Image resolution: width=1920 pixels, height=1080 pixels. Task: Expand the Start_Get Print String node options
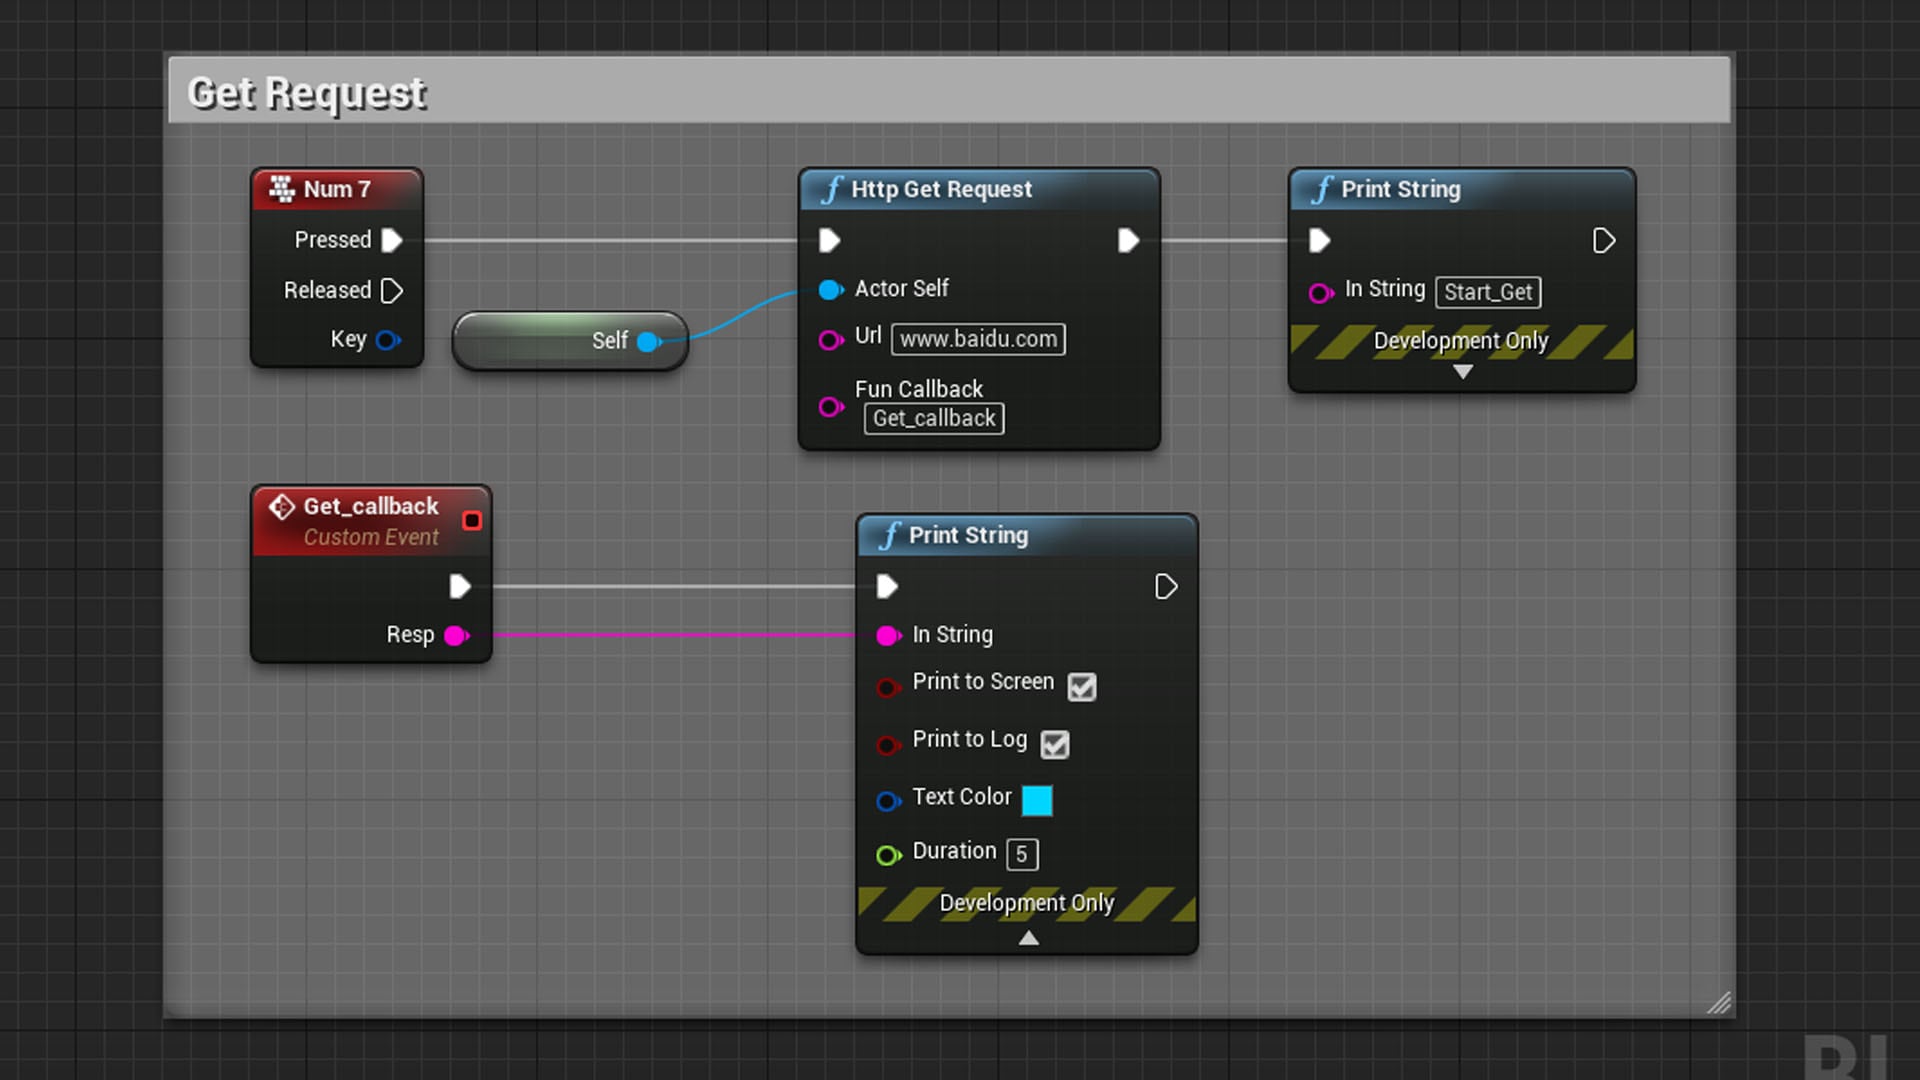coord(1462,372)
